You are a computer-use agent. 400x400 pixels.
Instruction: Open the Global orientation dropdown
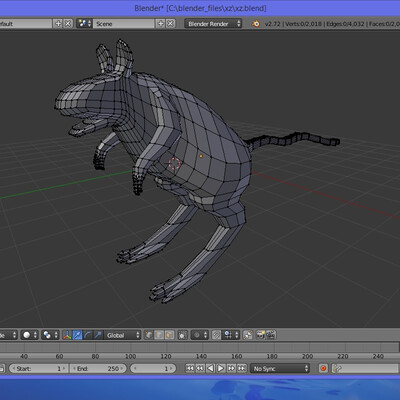click(x=122, y=335)
